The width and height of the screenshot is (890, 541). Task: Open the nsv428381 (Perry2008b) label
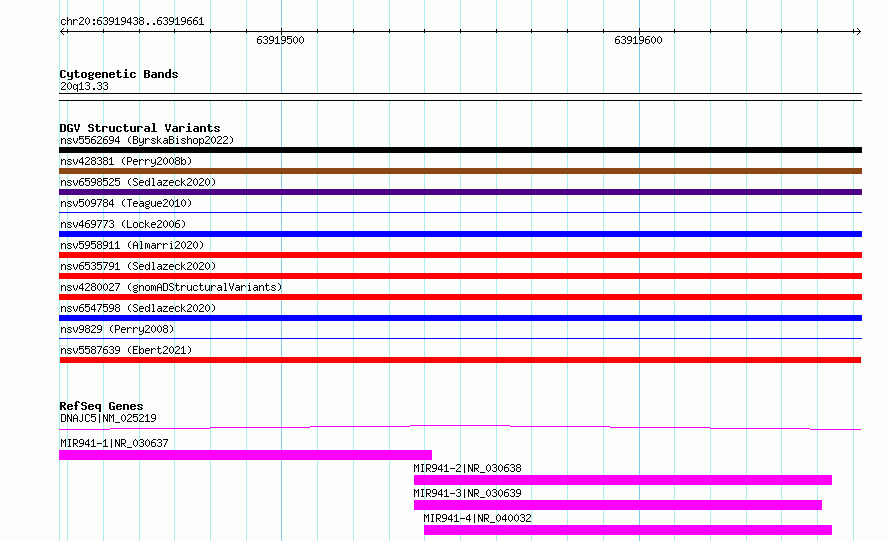(x=126, y=161)
